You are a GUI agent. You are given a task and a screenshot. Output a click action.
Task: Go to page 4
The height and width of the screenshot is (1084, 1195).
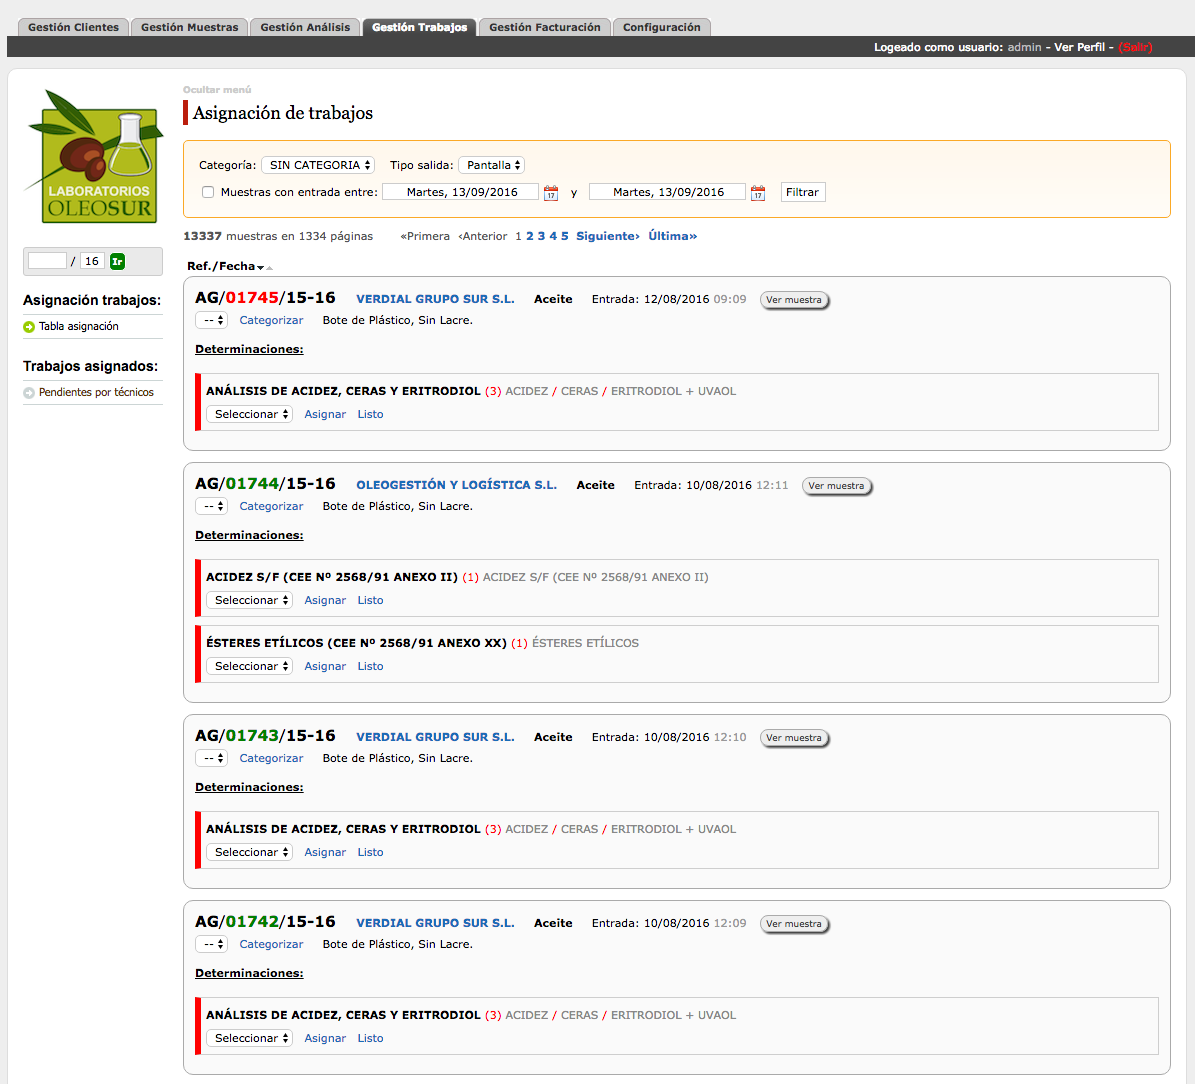click(553, 236)
